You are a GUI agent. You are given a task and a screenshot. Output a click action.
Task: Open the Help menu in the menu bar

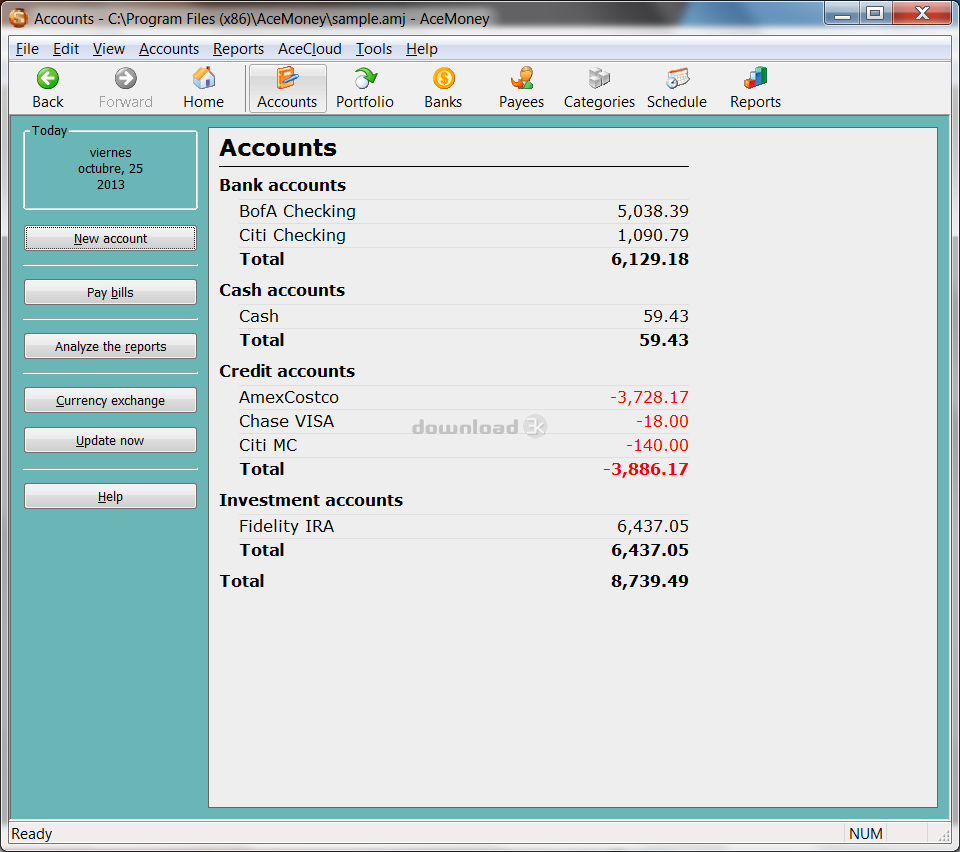point(421,49)
